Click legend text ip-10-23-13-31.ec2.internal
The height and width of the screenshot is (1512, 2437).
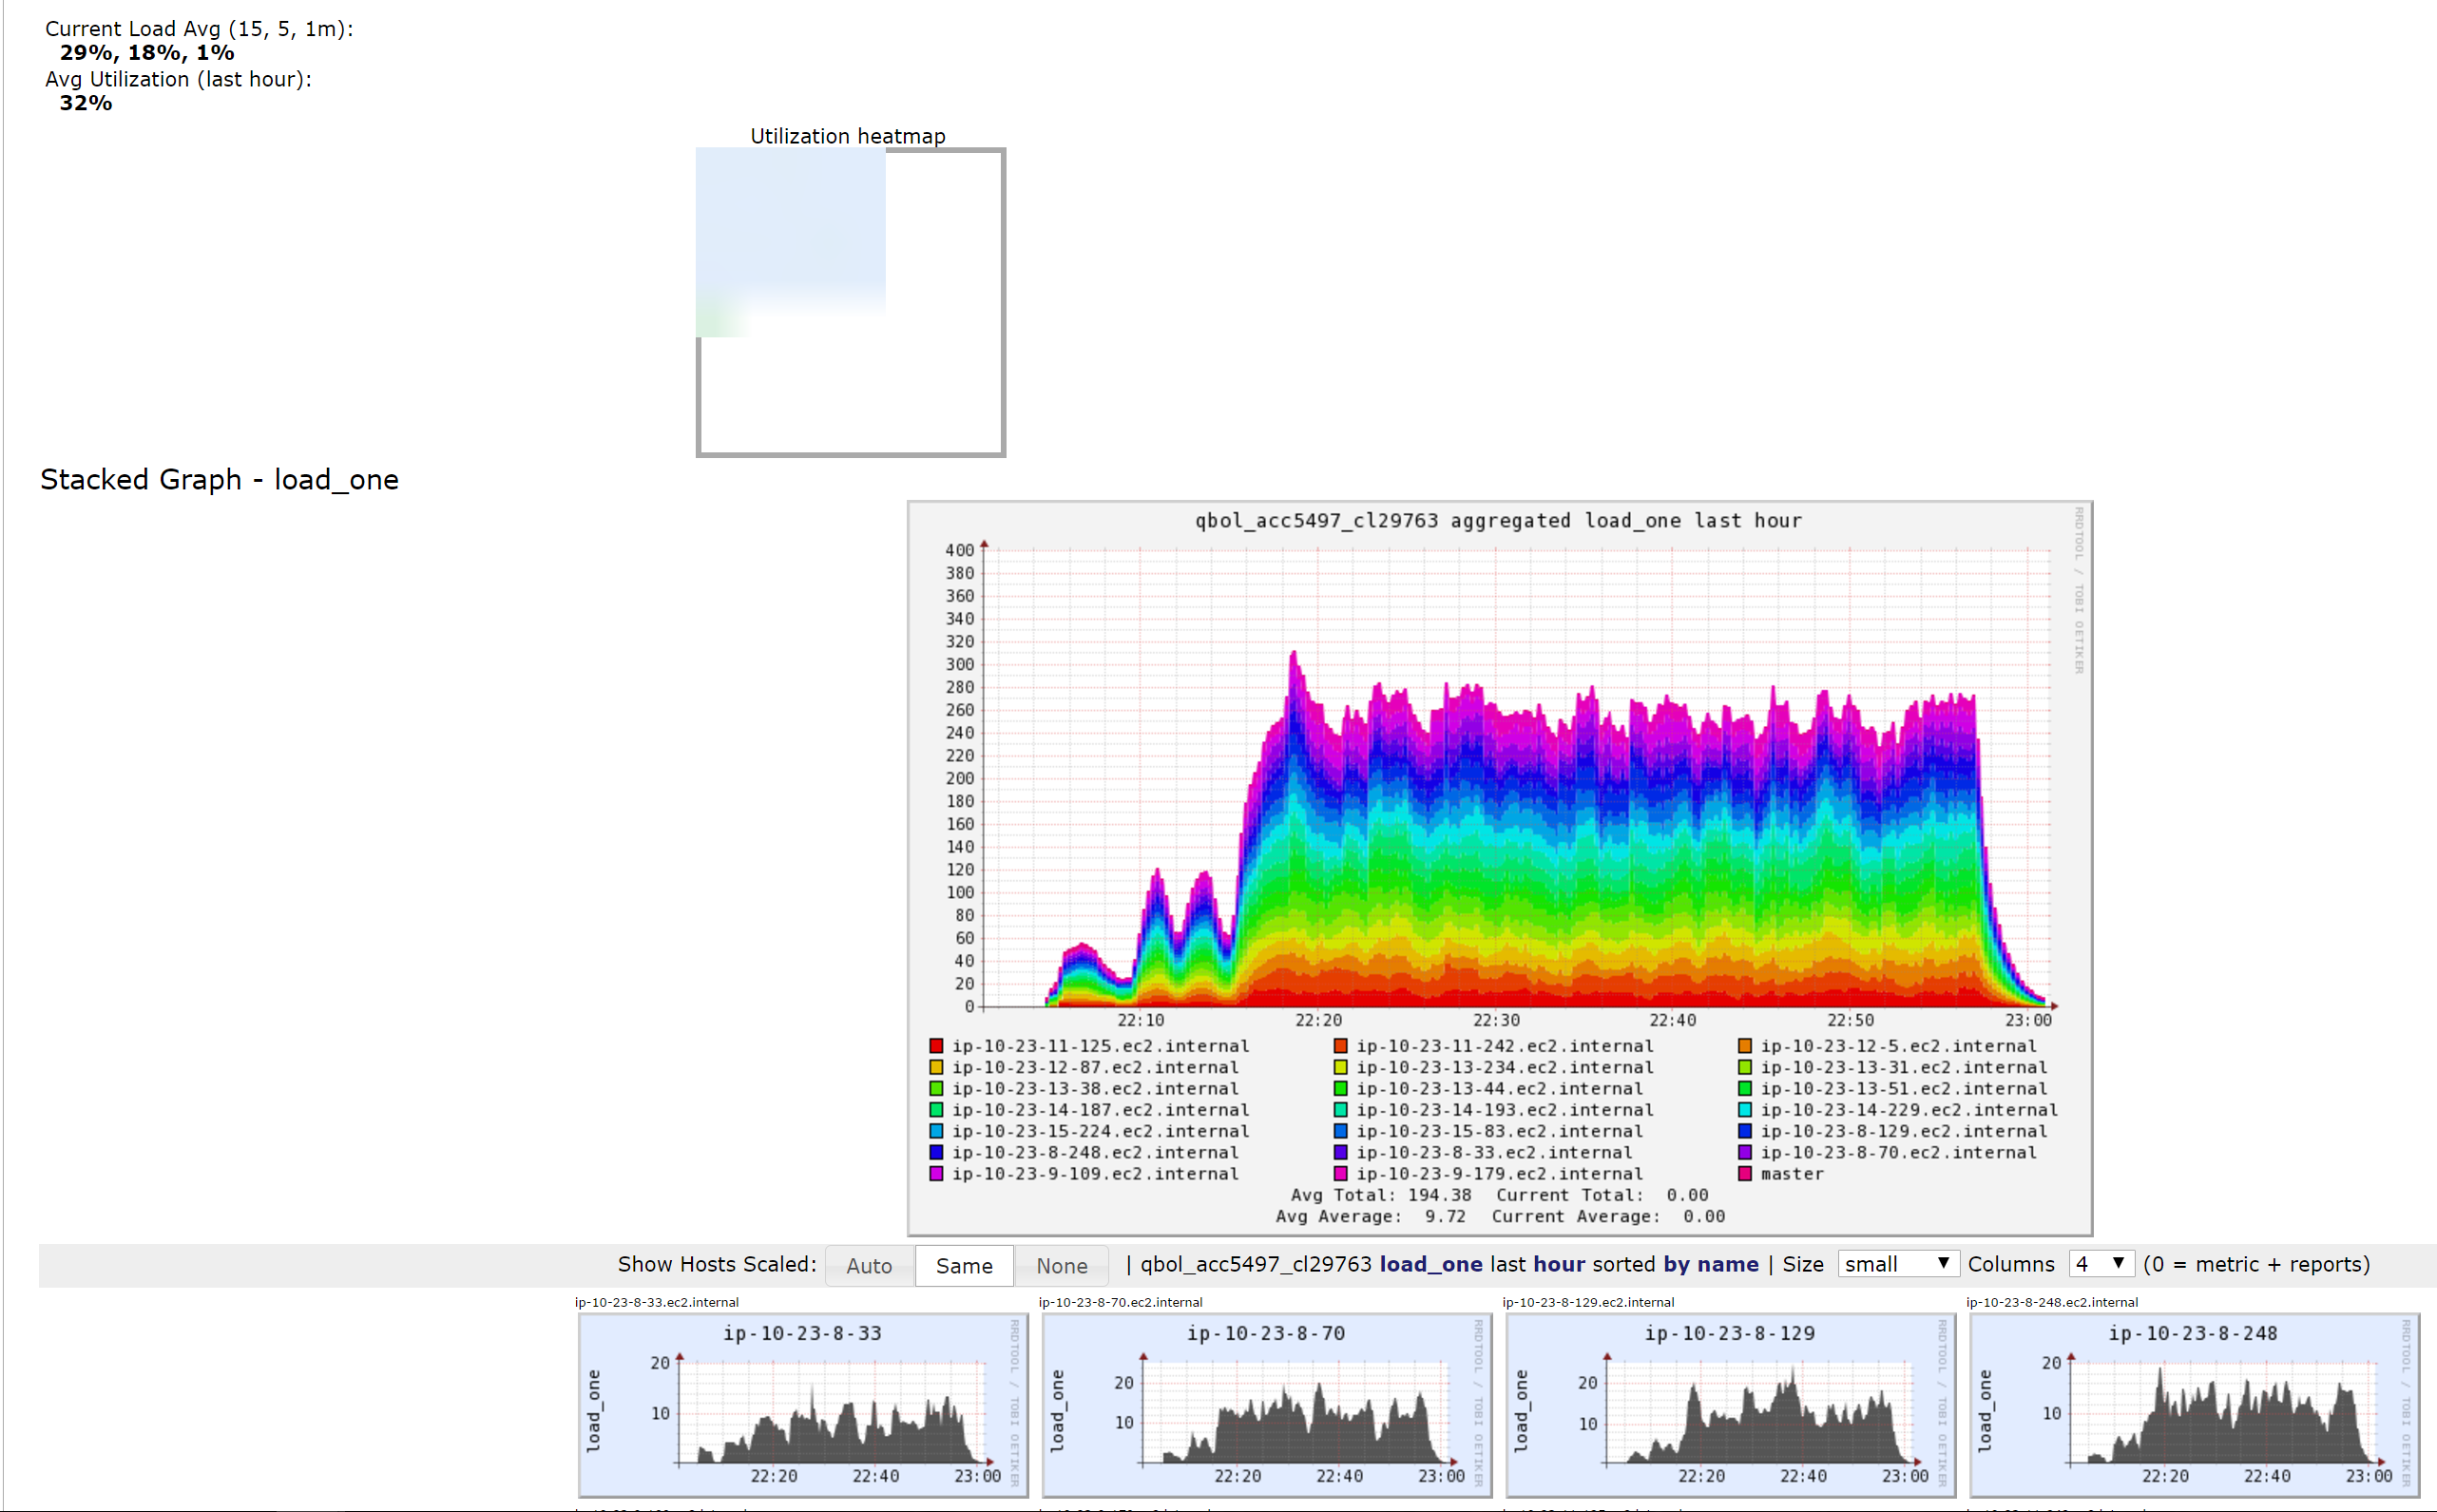click(x=1904, y=1067)
